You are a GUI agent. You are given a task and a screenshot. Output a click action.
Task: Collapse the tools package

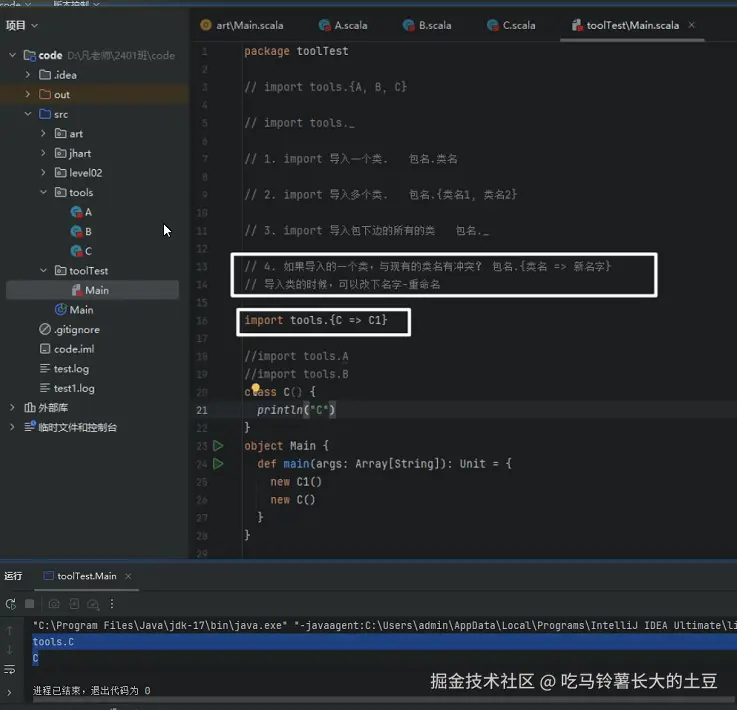click(x=43, y=193)
